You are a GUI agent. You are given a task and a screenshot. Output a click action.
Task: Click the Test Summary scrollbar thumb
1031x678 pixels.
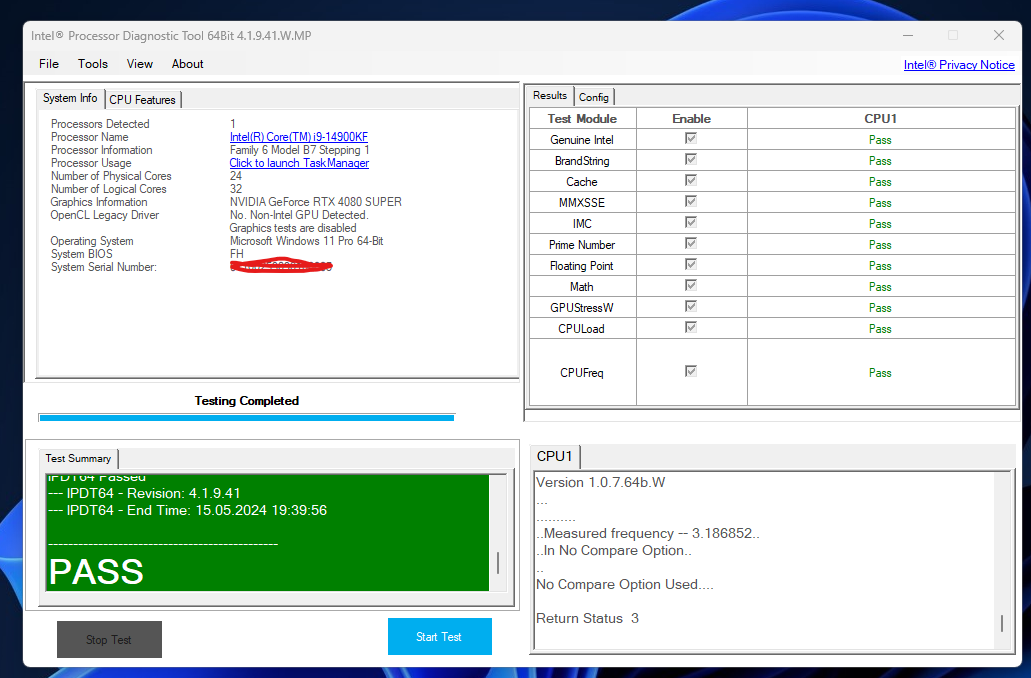(498, 563)
